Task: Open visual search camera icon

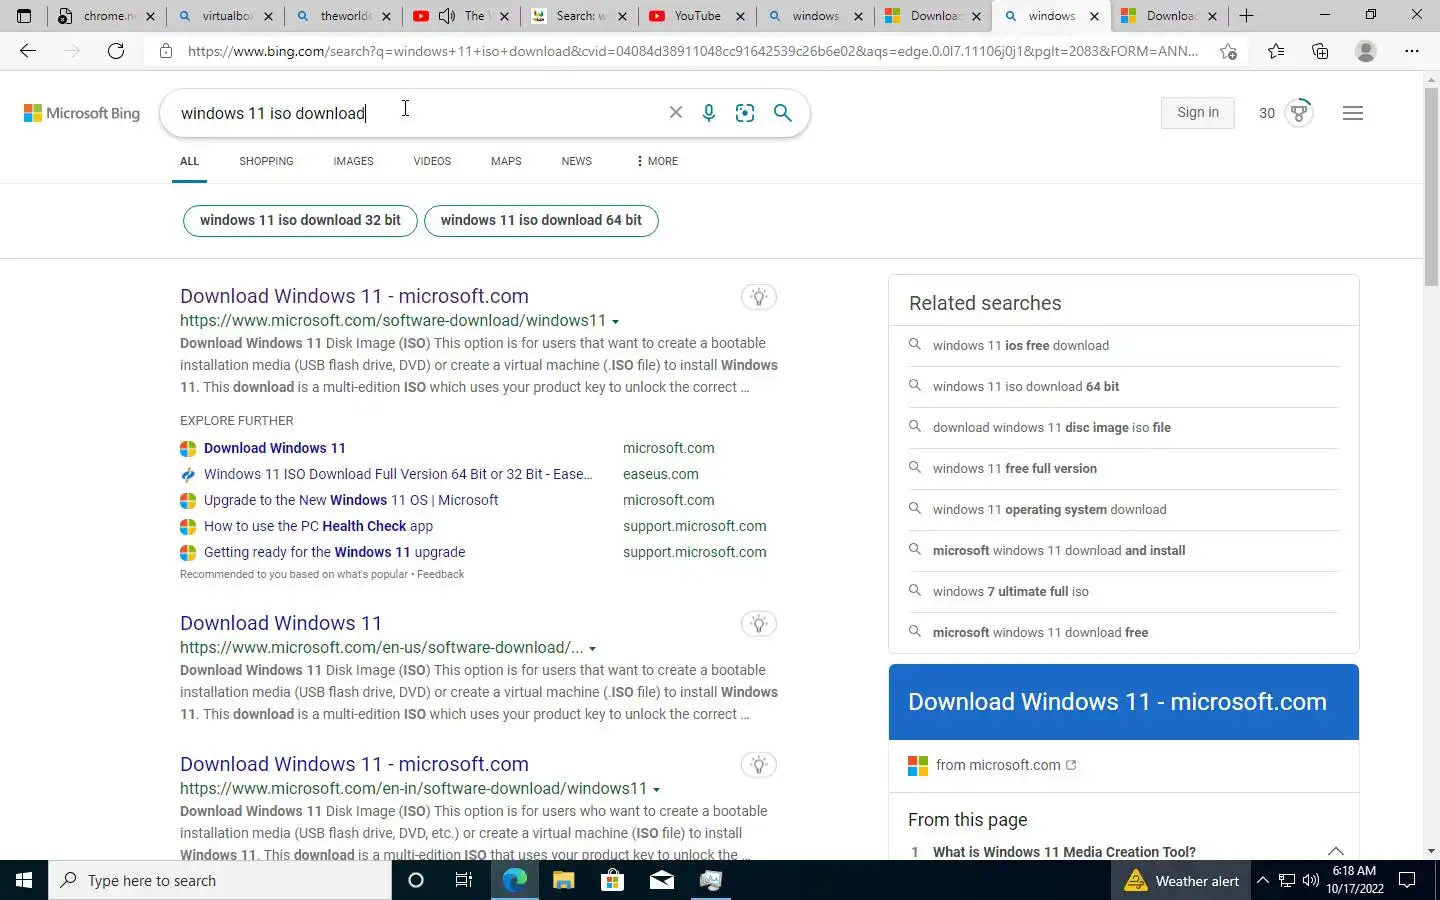Action: pos(745,113)
